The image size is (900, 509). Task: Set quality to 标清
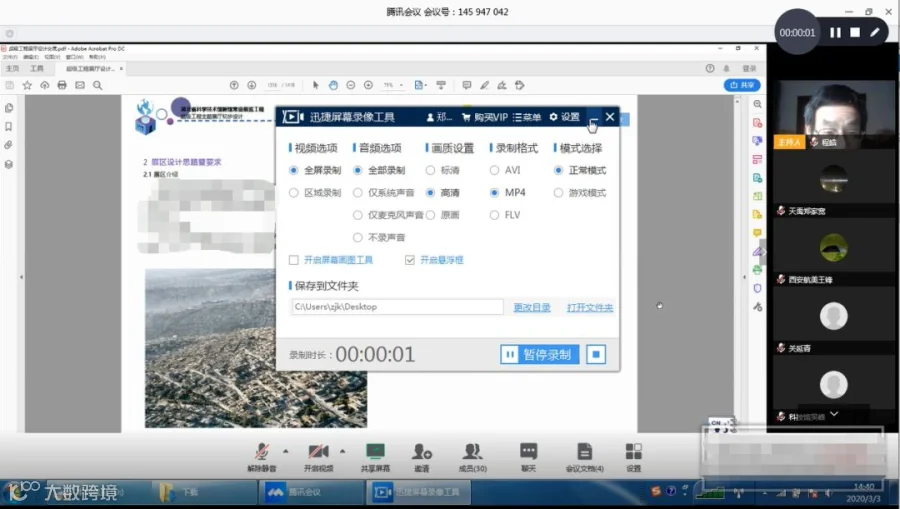[443, 170]
